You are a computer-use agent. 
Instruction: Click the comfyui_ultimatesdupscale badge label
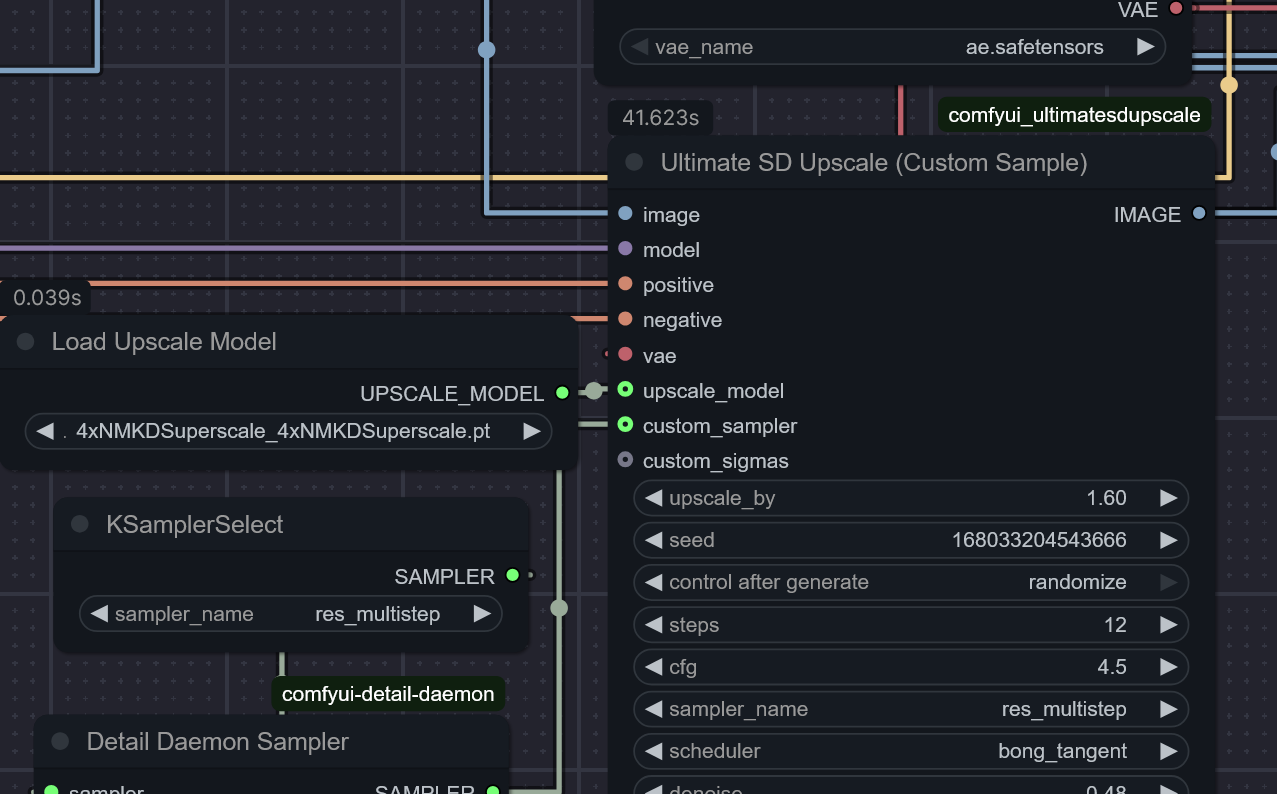1073,115
